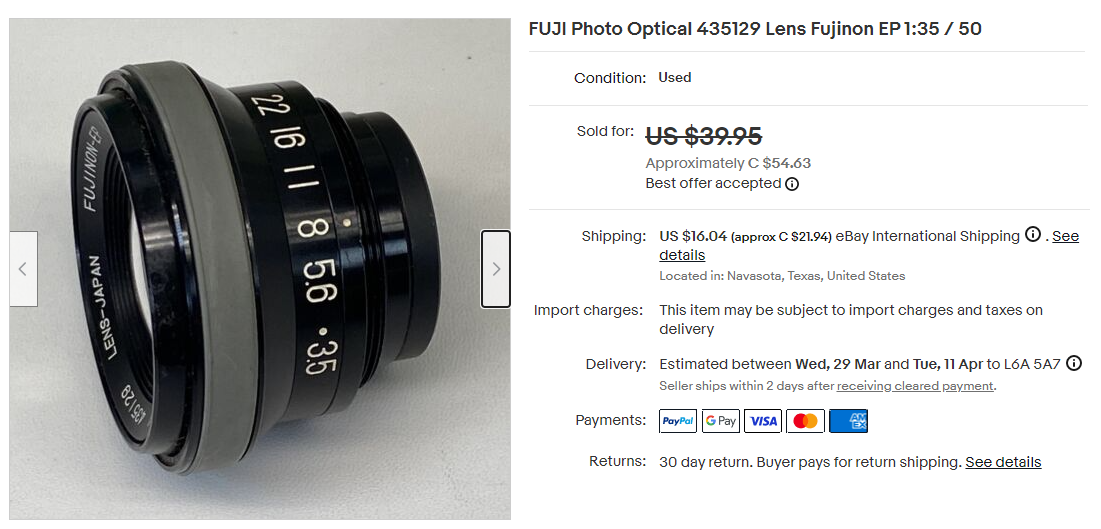The image size is (1101, 529).
Task: Click the Used condition value
Action: [x=675, y=77]
